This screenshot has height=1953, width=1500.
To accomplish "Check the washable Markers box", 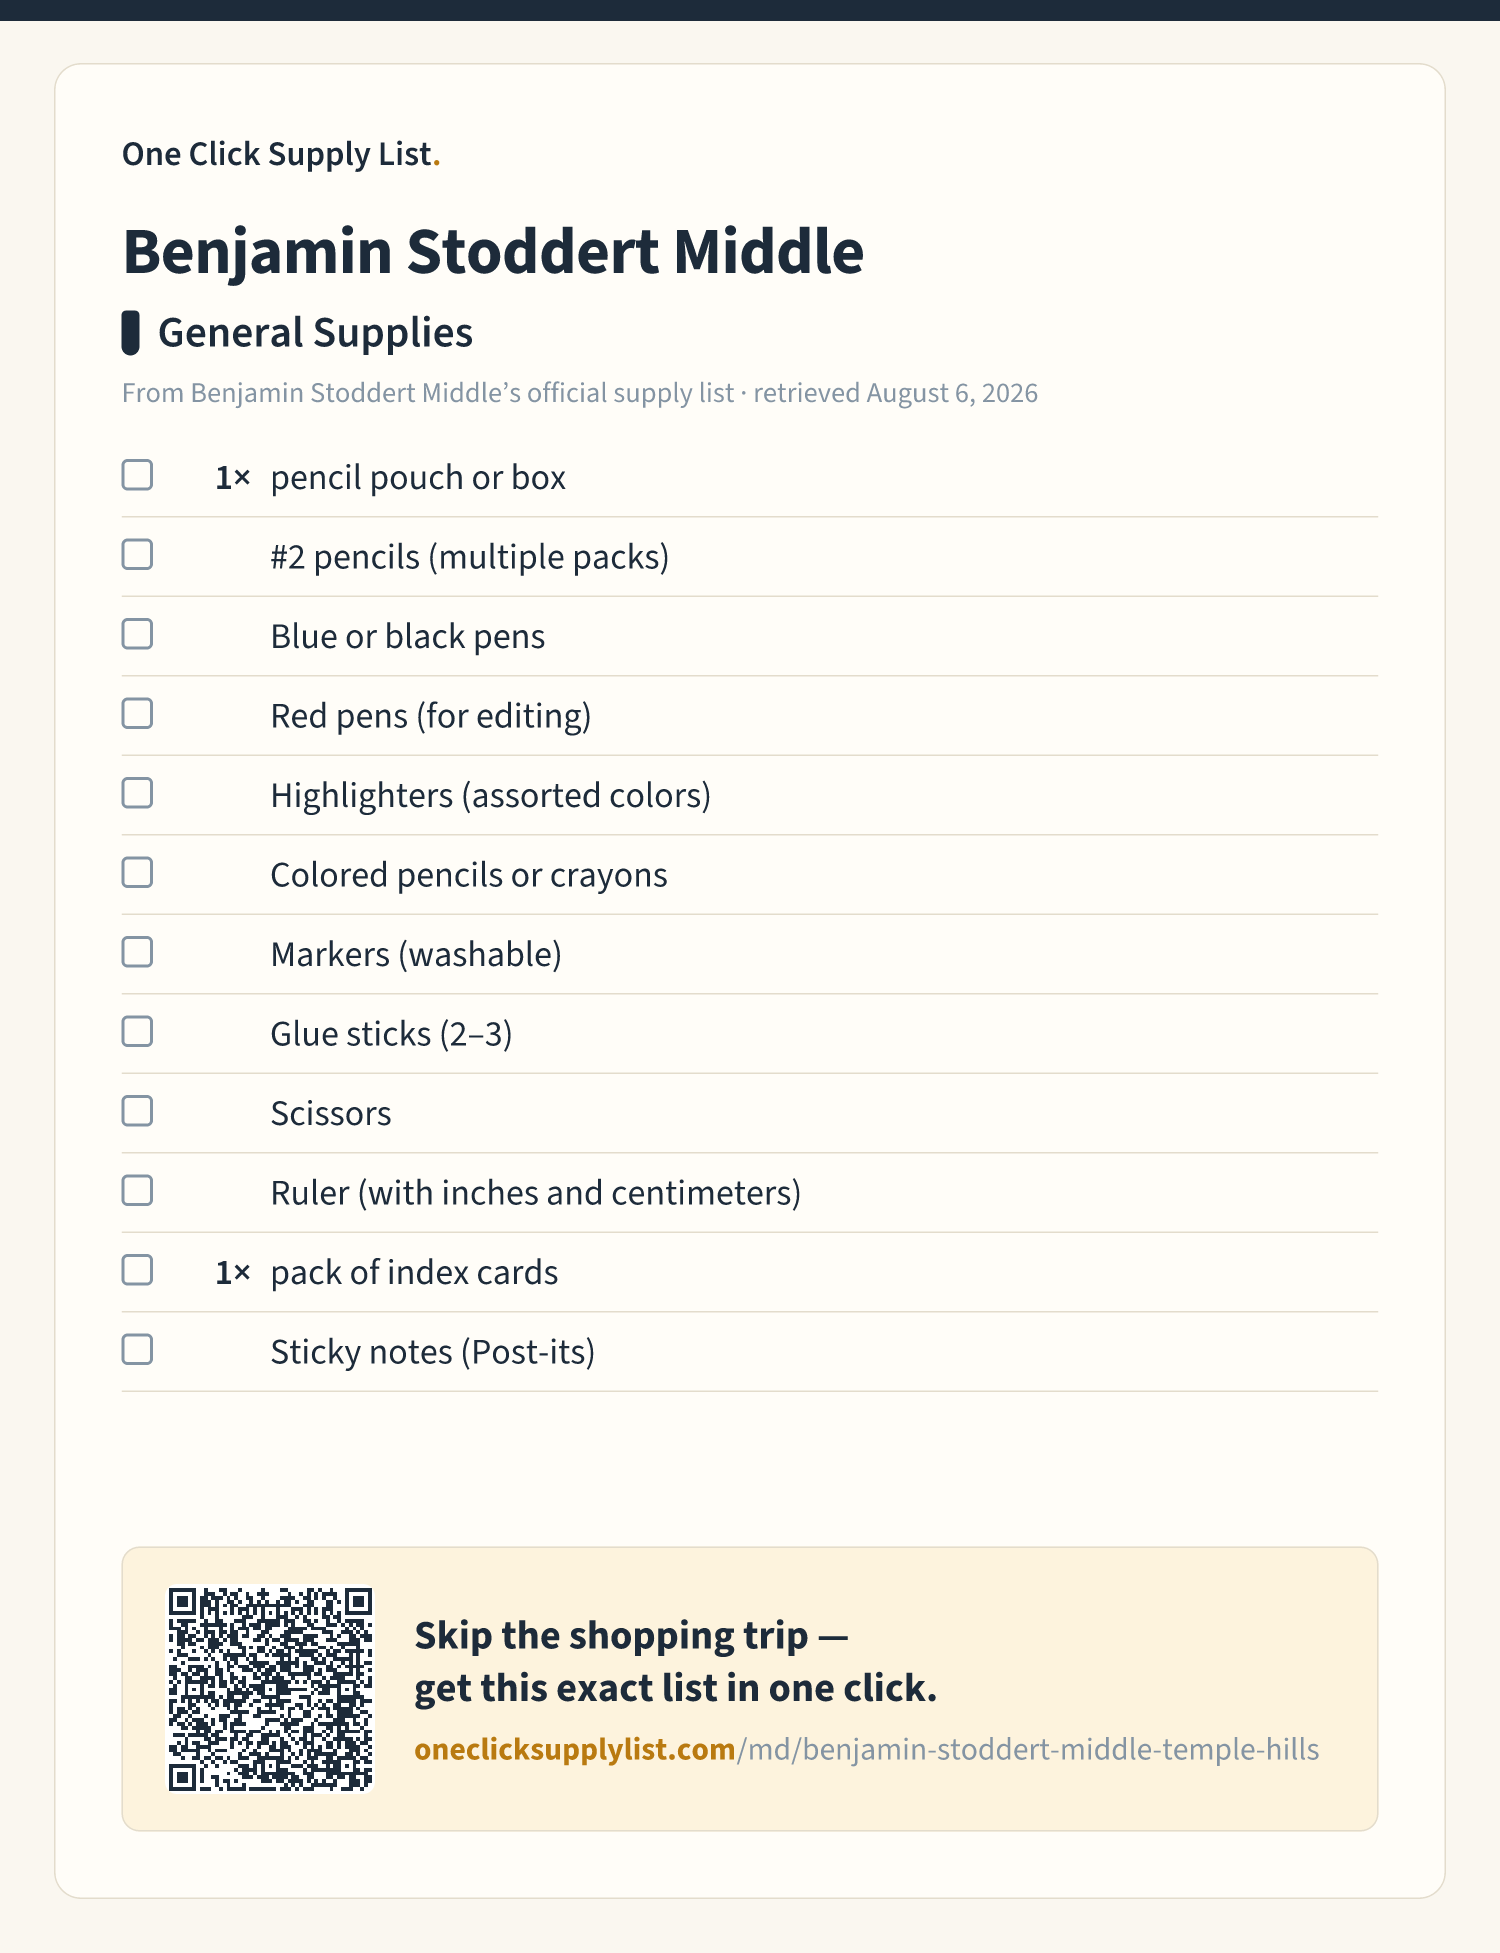I will pyautogui.click(x=137, y=952).
